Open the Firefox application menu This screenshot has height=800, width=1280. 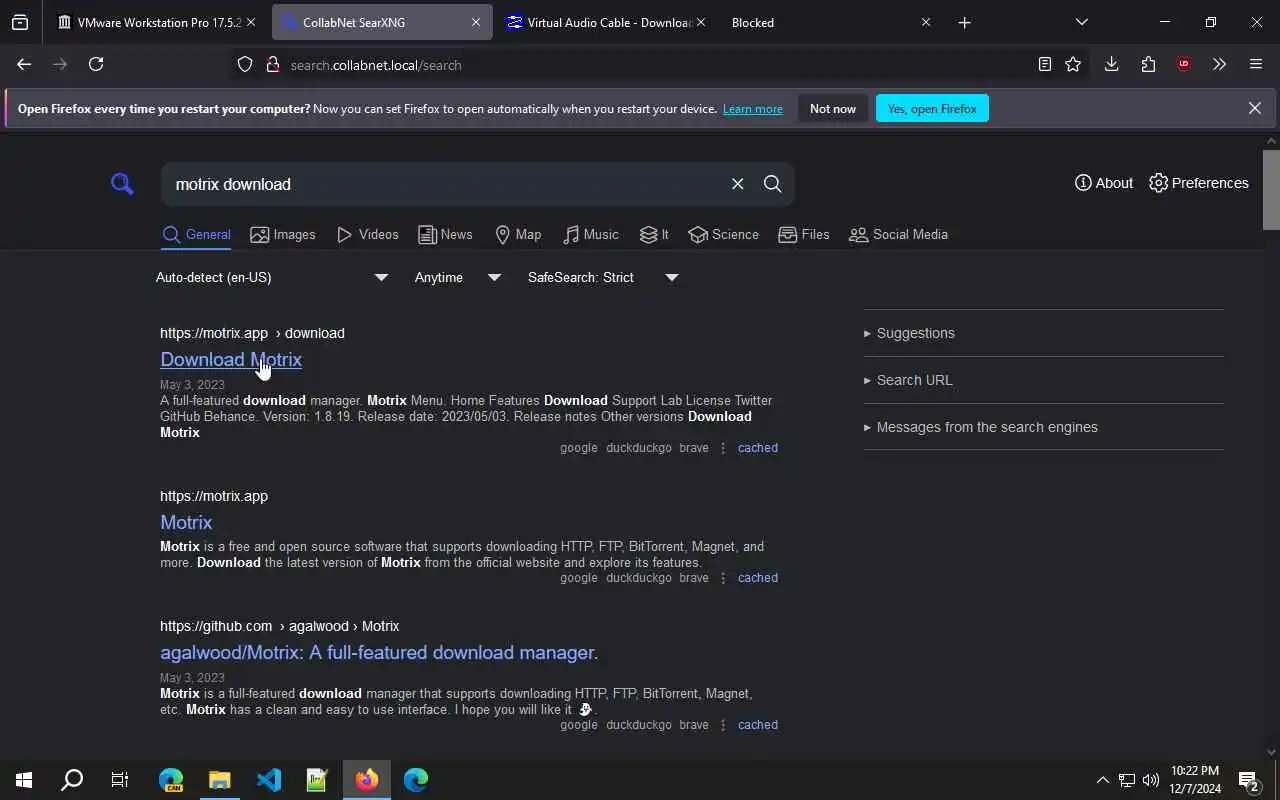pyautogui.click(x=1256, y=64)
